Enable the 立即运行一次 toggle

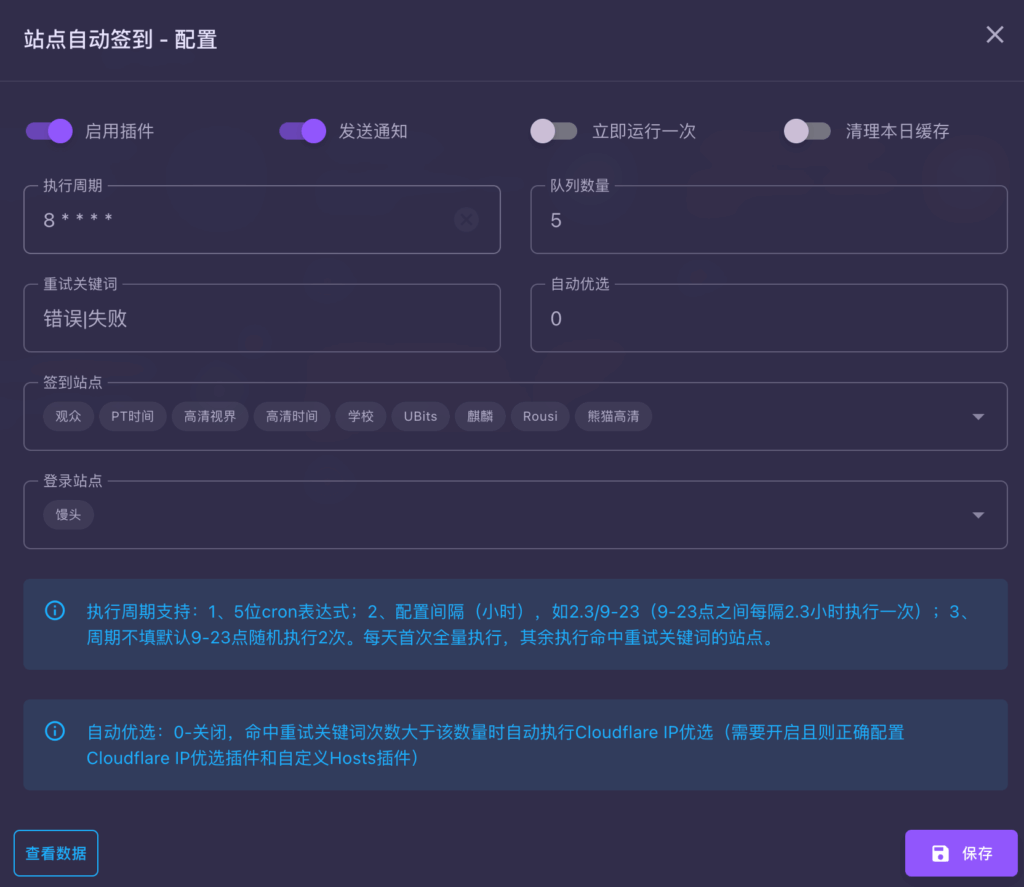click(x=554, y=131)
